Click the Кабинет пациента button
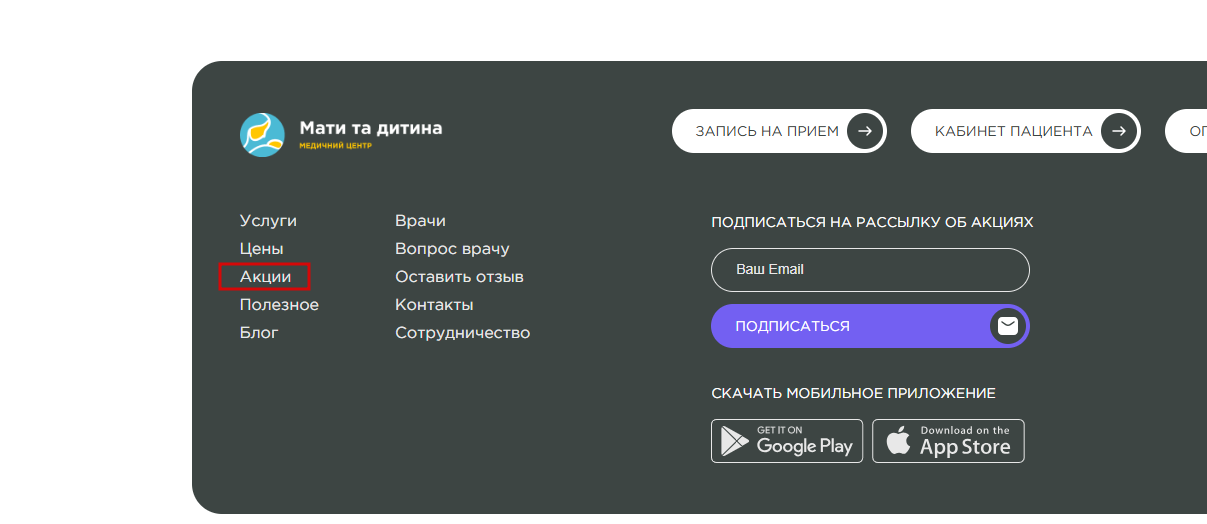 coord(1026,131)
